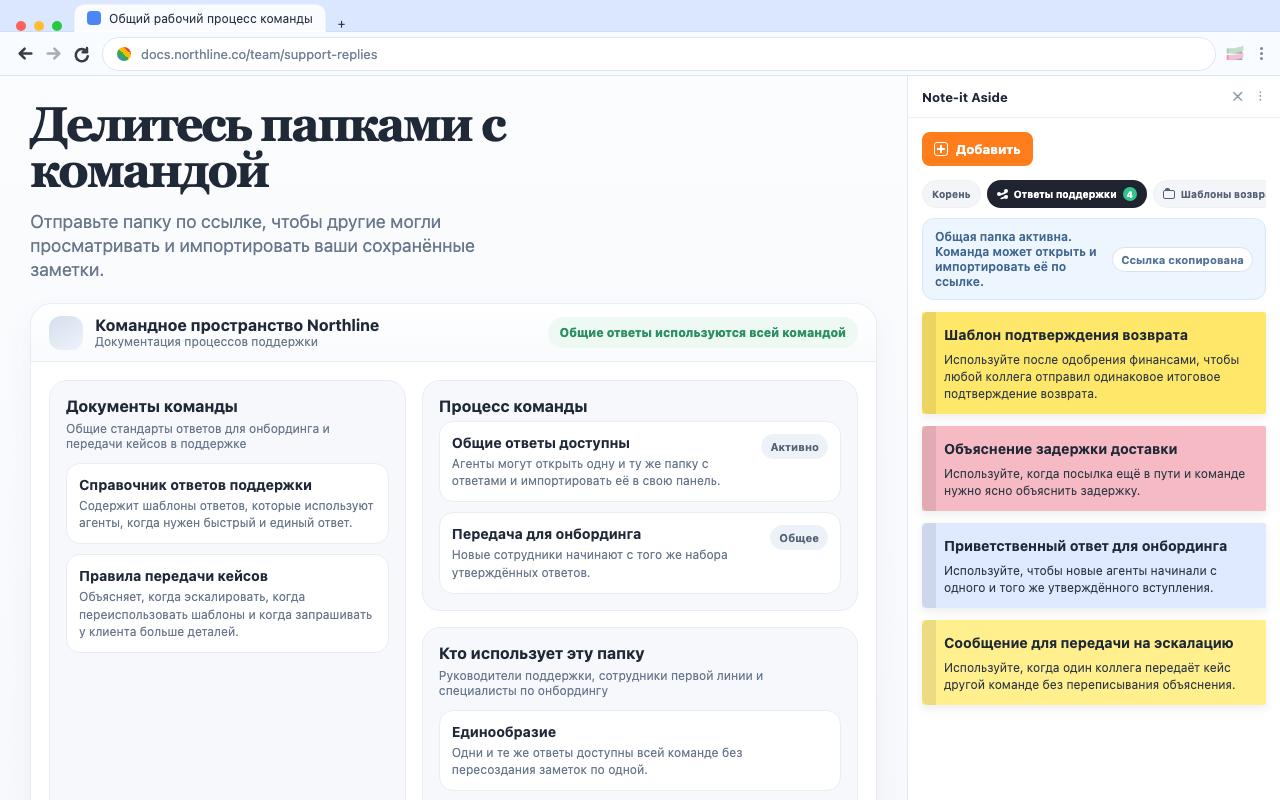Navigate back using the browser back arrow

click(25, 53)
